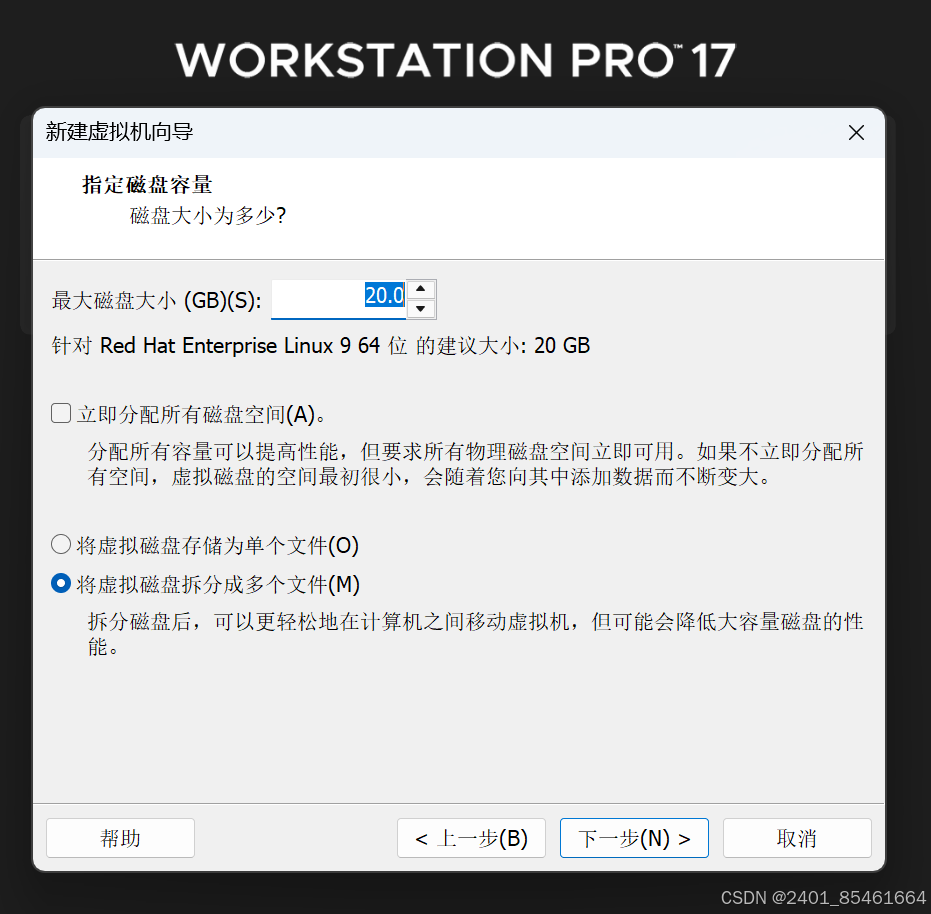Click the 将虚拟磁盘存储为单个文件(O) label text
The image size is (931, 914).
tap(218, 545)
